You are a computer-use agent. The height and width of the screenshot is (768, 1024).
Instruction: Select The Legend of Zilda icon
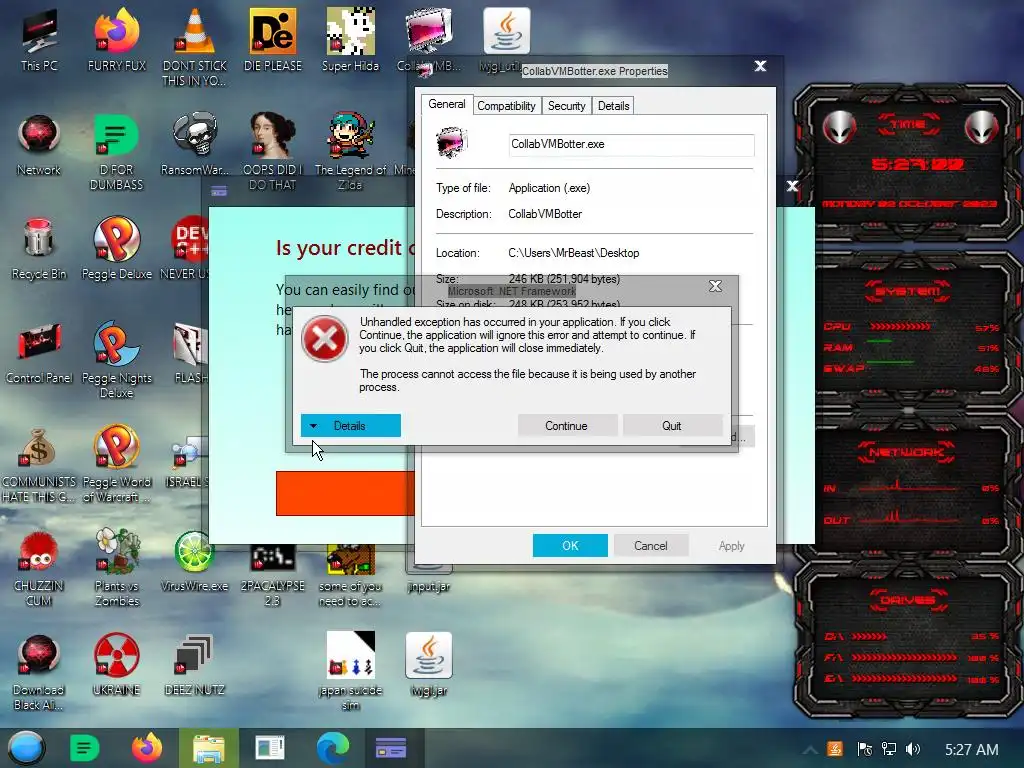point(351,152)
